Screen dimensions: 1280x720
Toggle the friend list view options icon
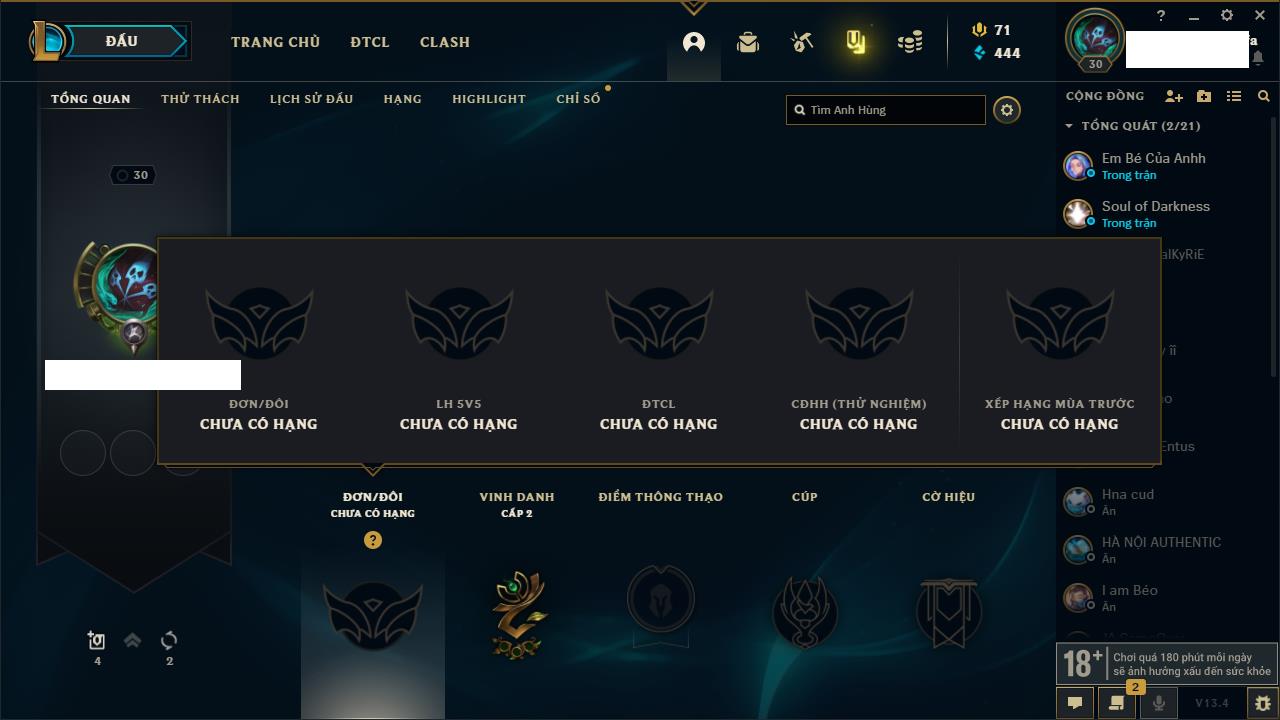click(x=1234, y=97)
